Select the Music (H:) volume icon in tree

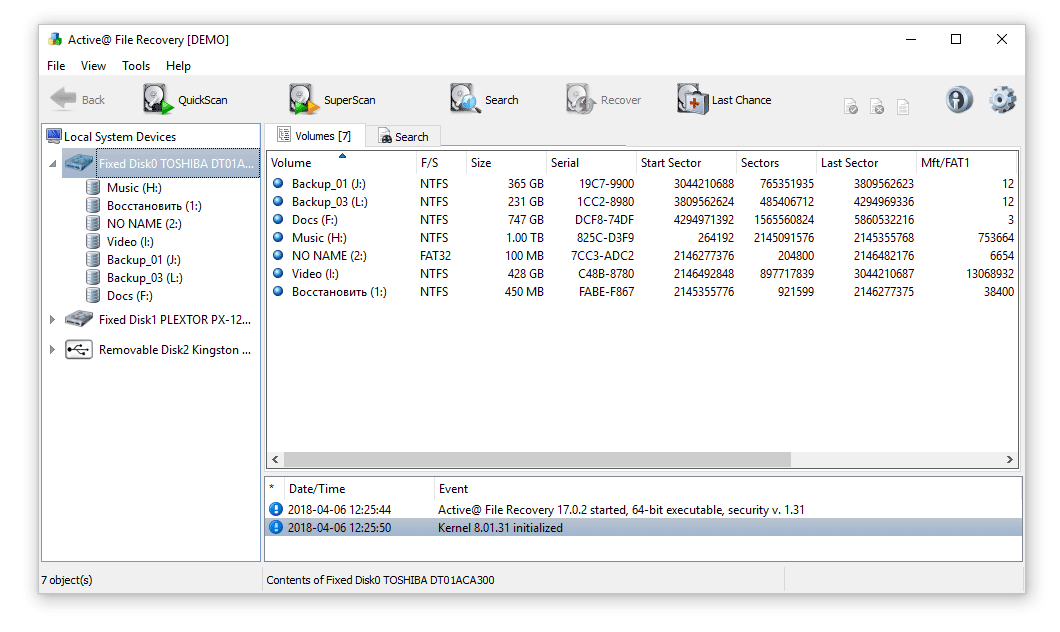point(93,187)
